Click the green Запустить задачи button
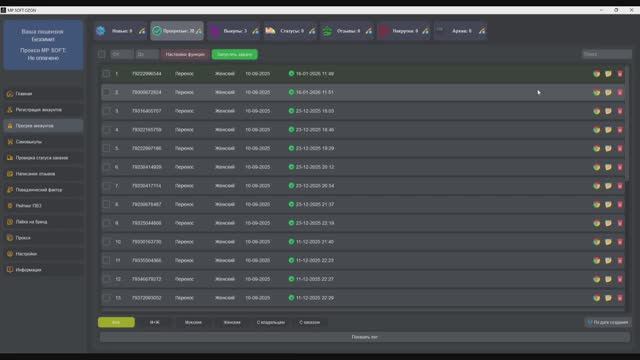The image size is (640, 360). (235, 54)
